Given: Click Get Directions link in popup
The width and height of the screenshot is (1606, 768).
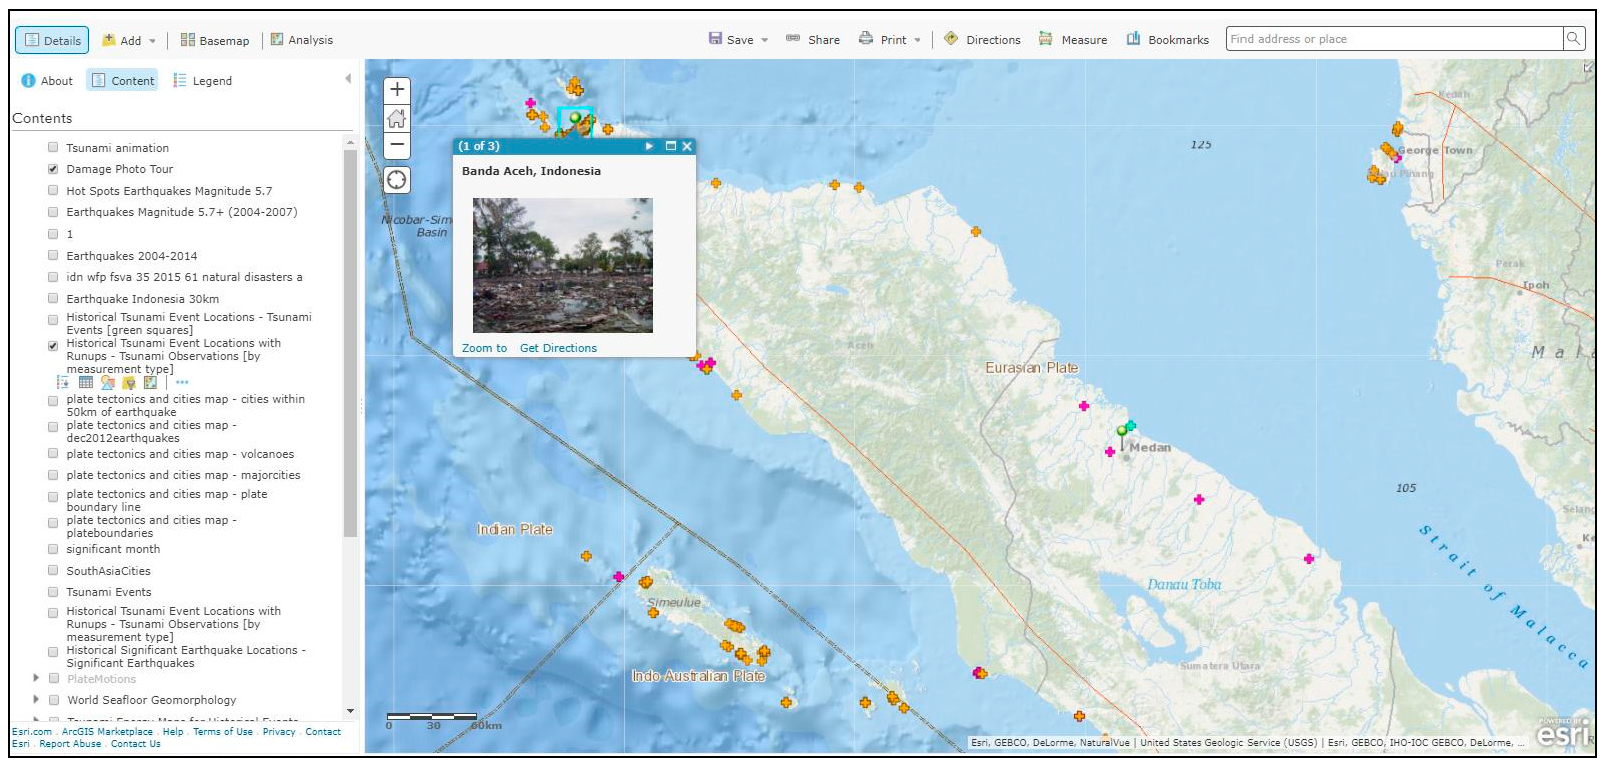Looking at the screenshot, I should coord(558,348).
